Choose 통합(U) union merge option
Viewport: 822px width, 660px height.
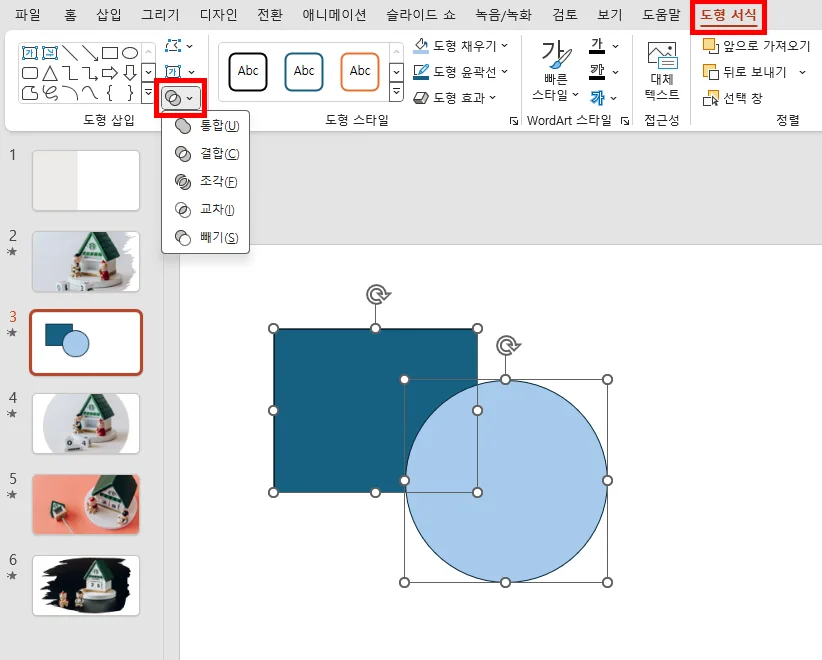point(206,126)
